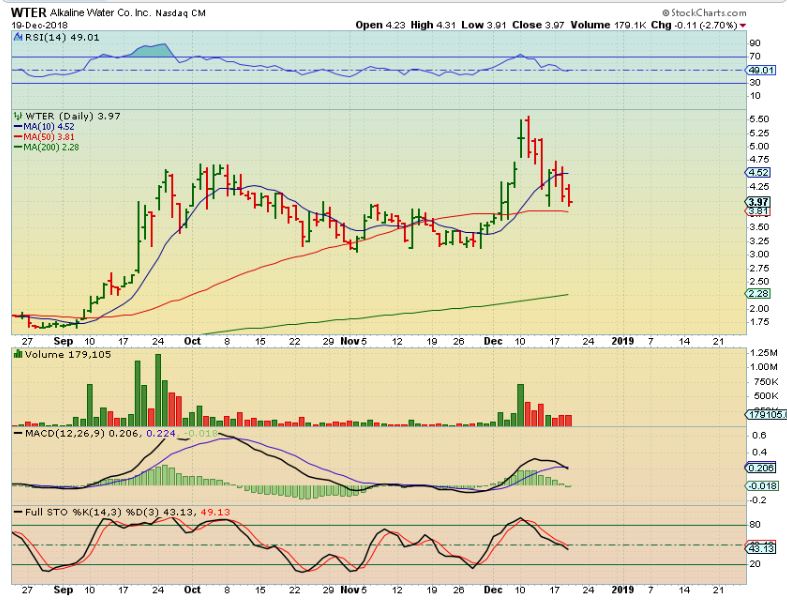Viewport: 787px width, 601px height.
Task: Click the Volume 179,105 panel label
Action: 68,354
